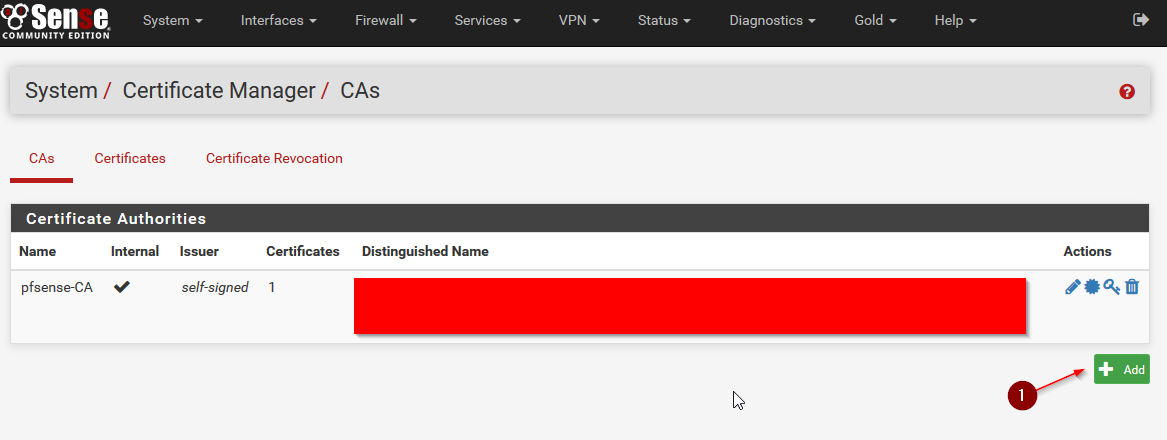
Task: Click Certificate Manager breadcrumb link
Action: click(x=219, y=91)
